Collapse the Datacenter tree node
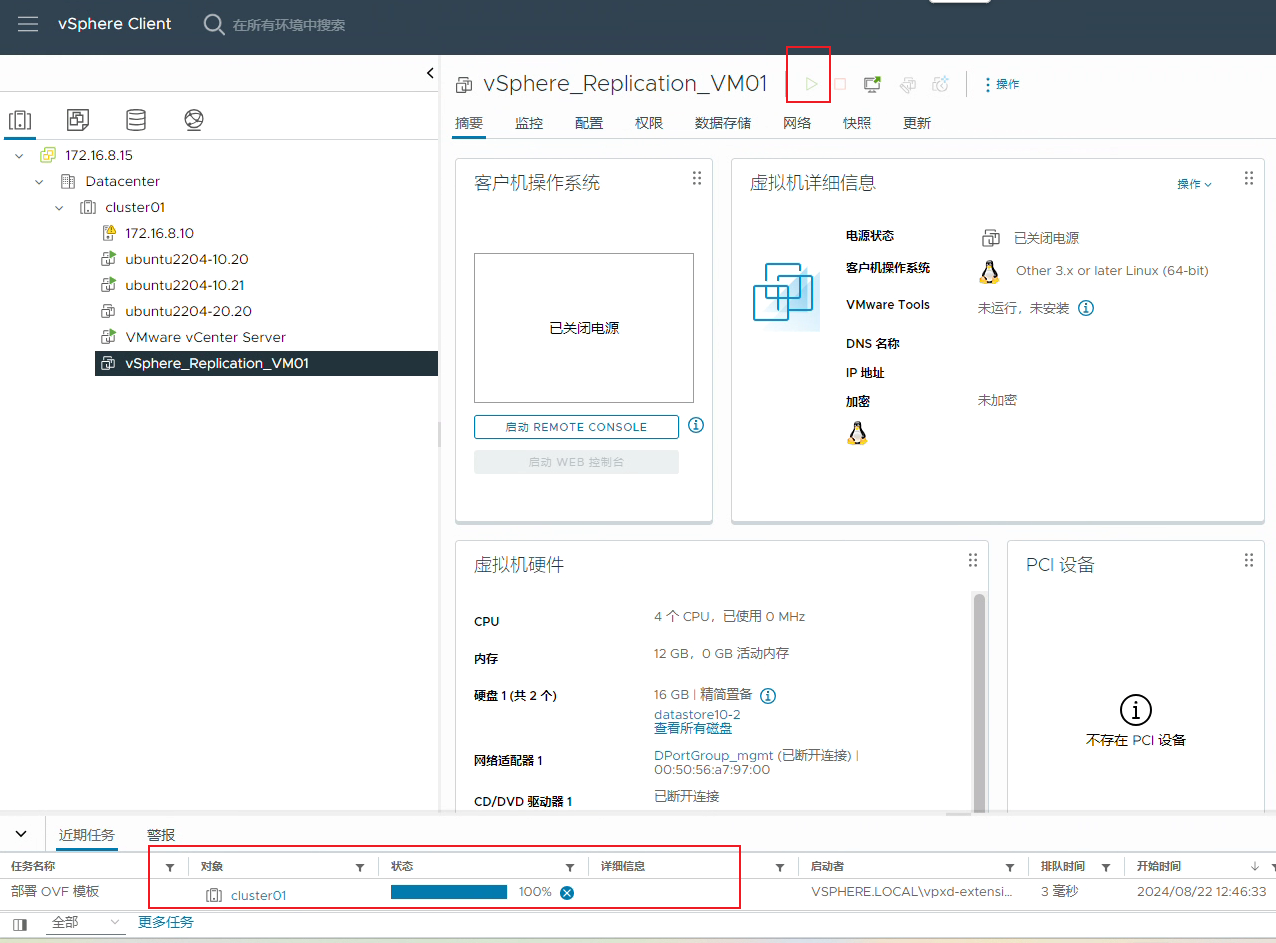 pyautogui.click(x=39, y=181)
